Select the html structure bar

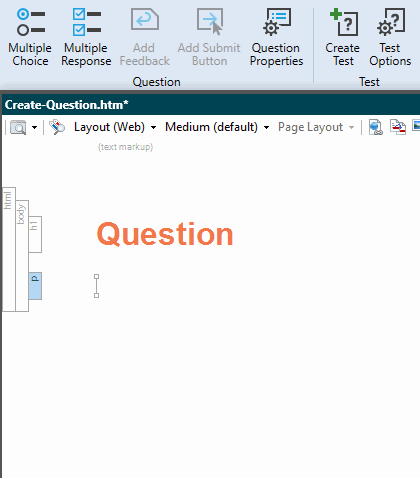pyautogui.click(x=9, y=249)
